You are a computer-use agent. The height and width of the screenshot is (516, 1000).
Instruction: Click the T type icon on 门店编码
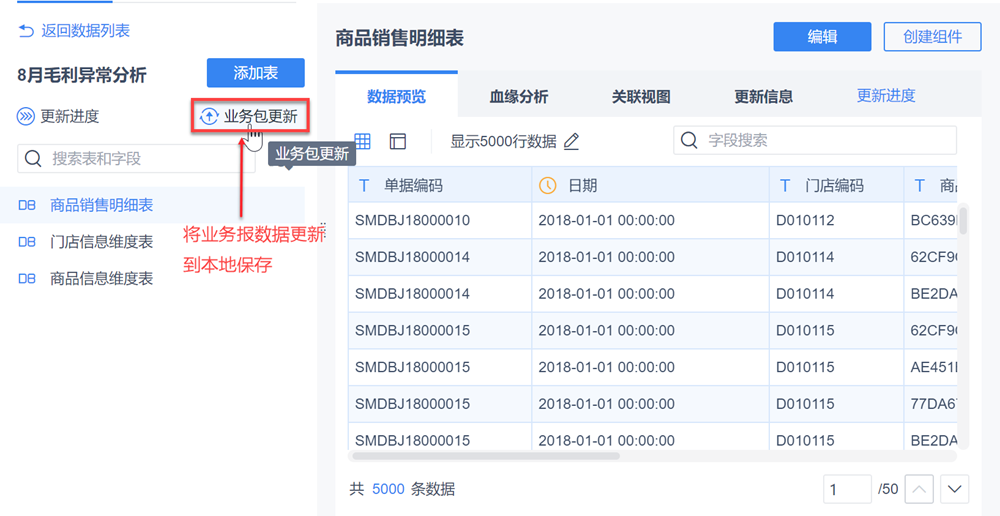(785, 185)
